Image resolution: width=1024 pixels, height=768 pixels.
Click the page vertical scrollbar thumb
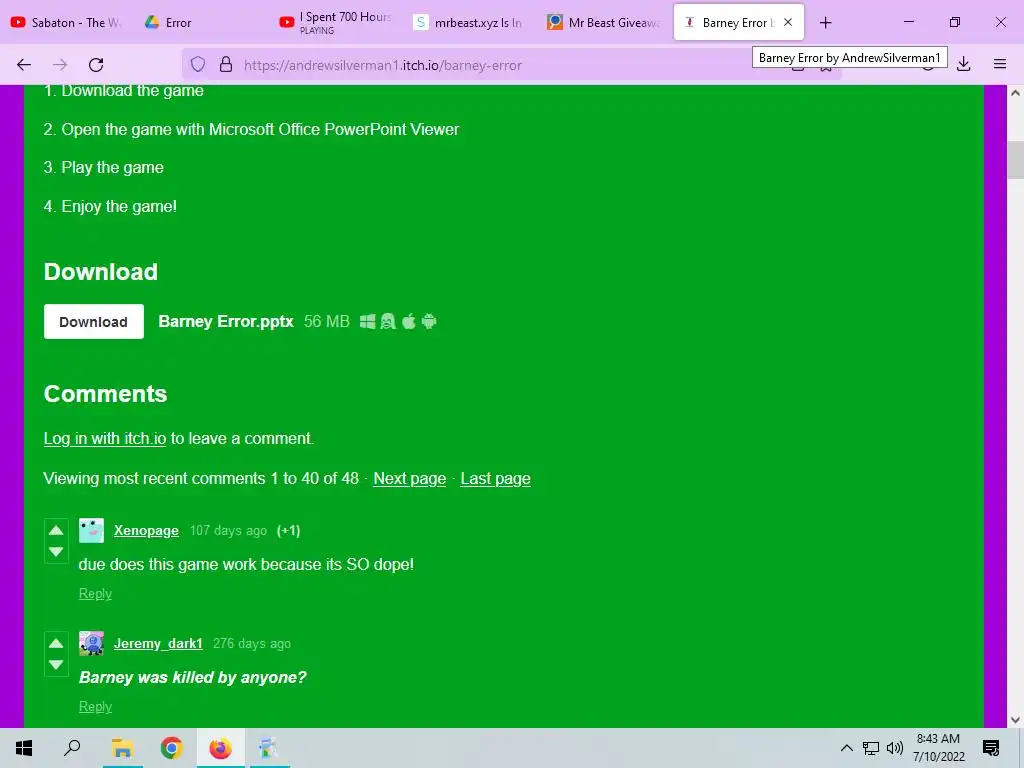point(1015,159)
